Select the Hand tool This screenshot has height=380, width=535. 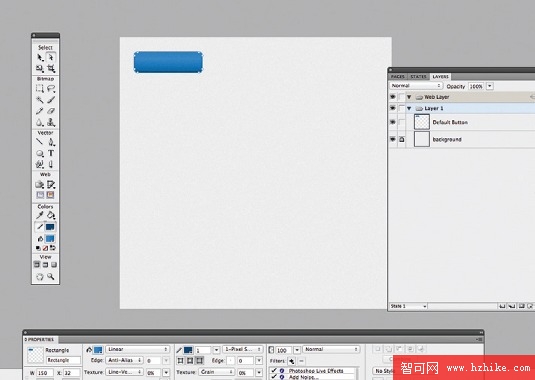(40, 276)
